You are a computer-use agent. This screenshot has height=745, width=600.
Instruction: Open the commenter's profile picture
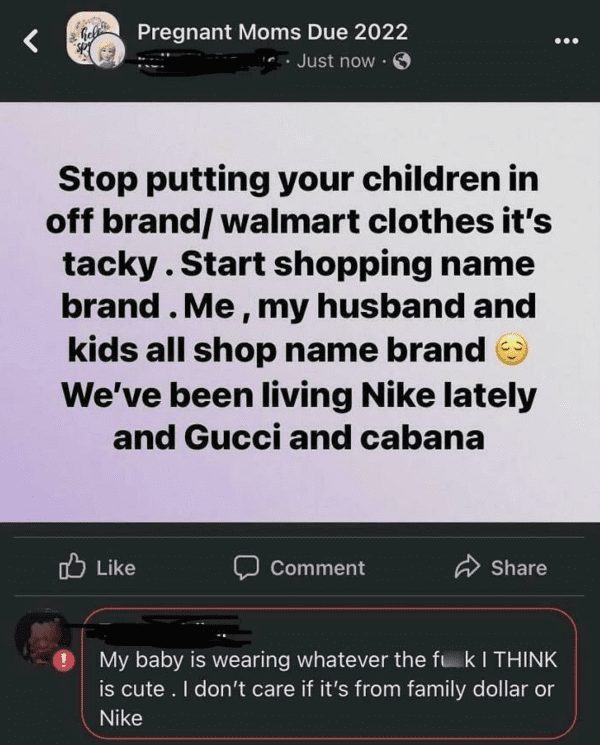(x=42, y=636)
